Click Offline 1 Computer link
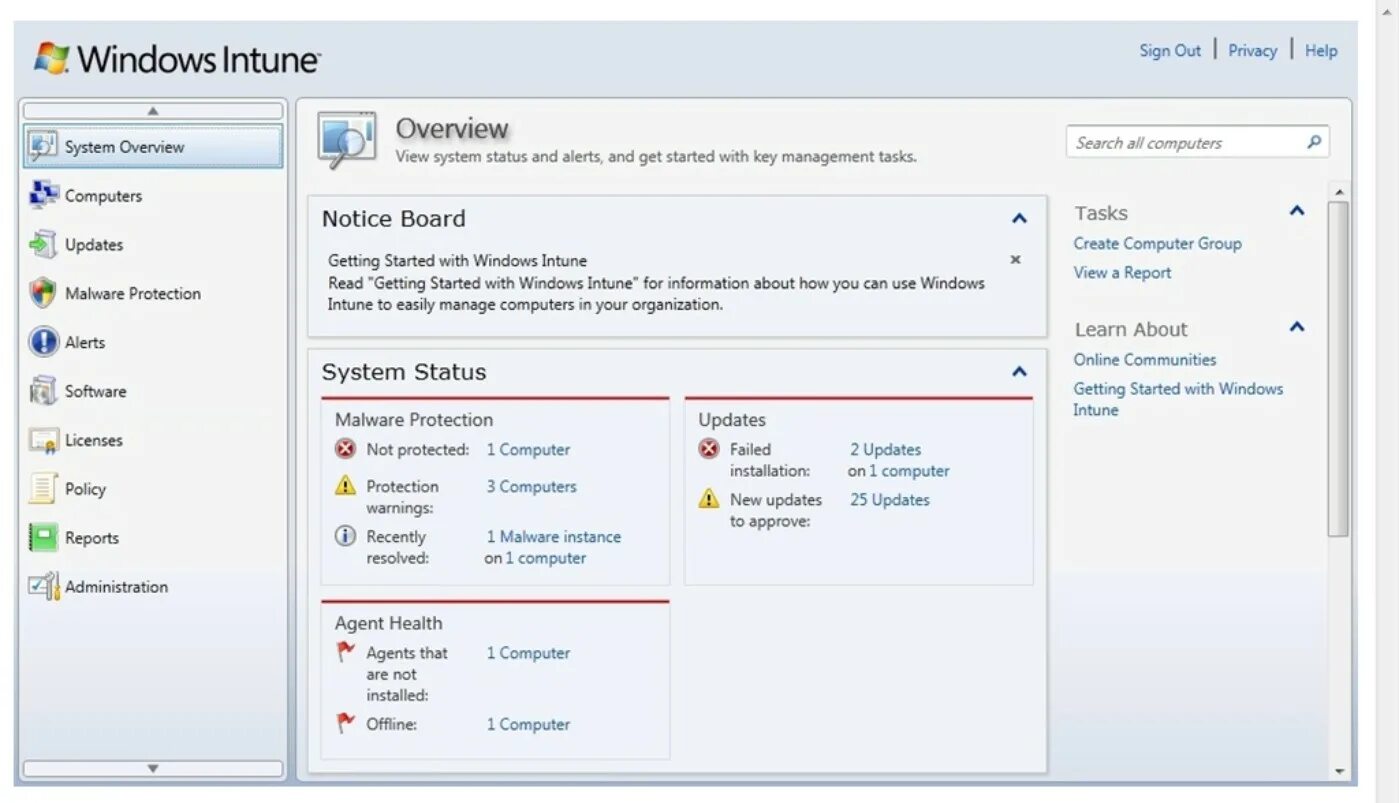Image resolution: width=1399 pixels, height=803 pixels. pos(528,724)
